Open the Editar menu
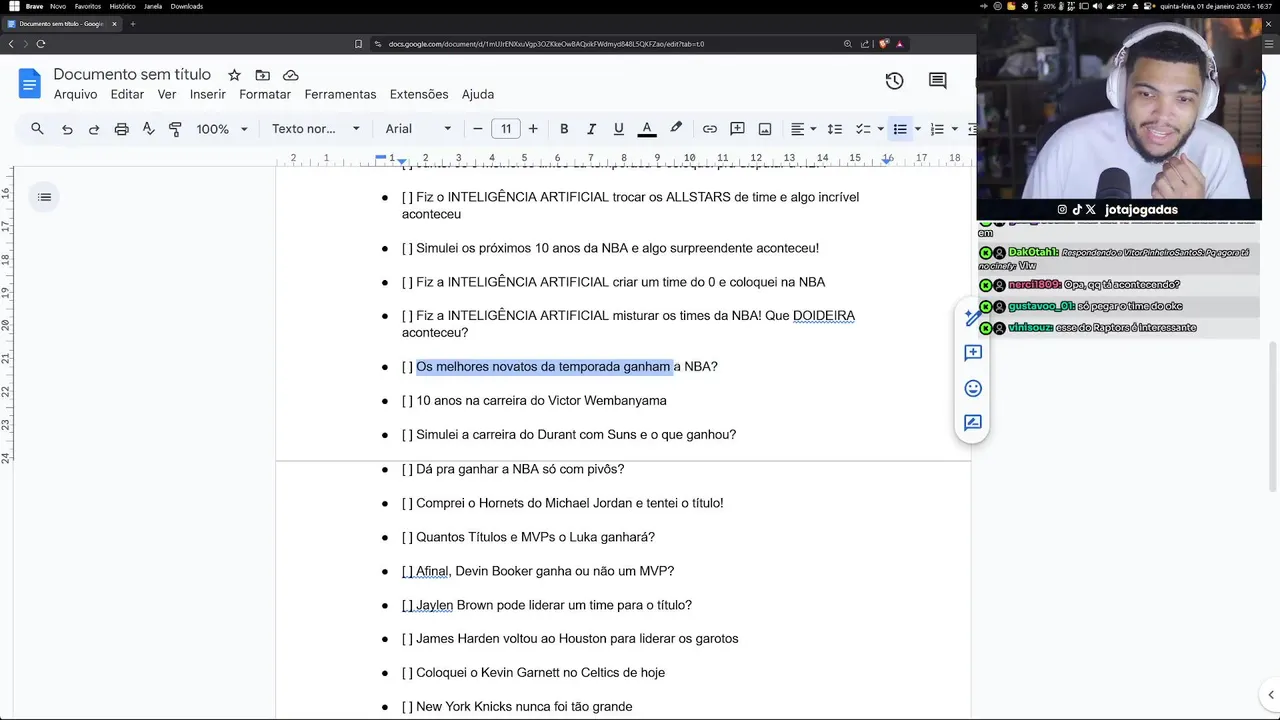The height and width of the screenshot is (720, 1280). tap(127, 94)
